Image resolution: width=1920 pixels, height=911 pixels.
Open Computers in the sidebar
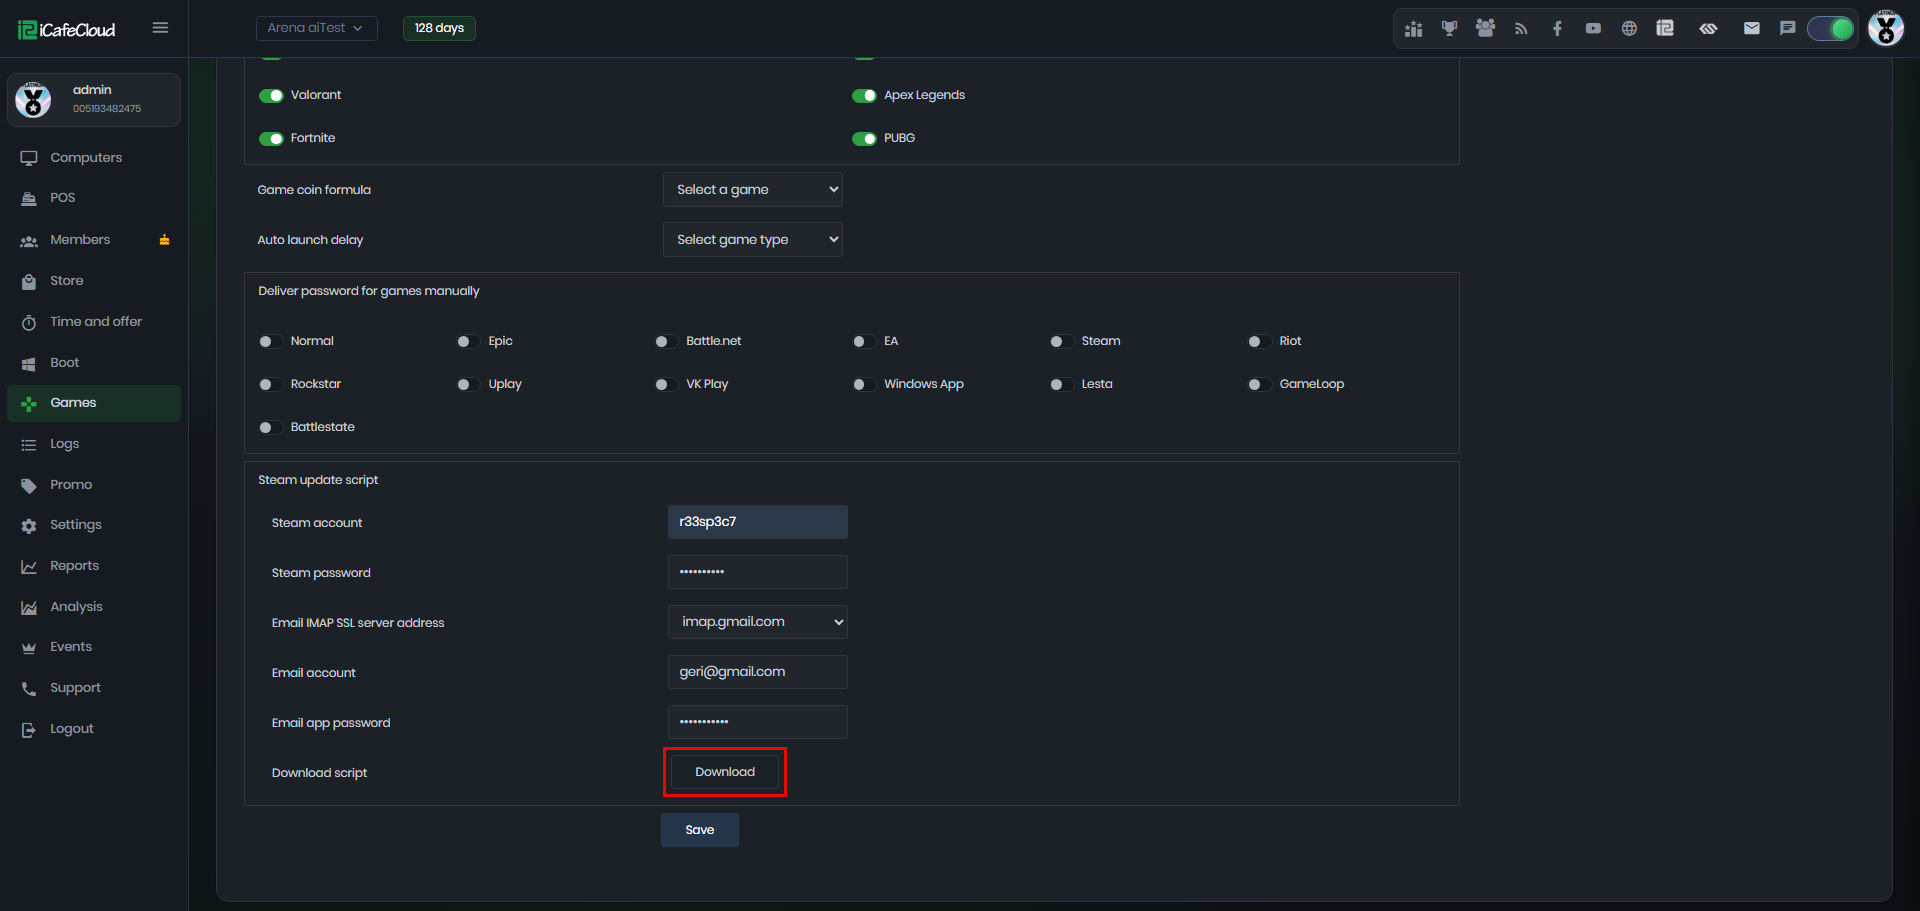[x=94, y=158]
